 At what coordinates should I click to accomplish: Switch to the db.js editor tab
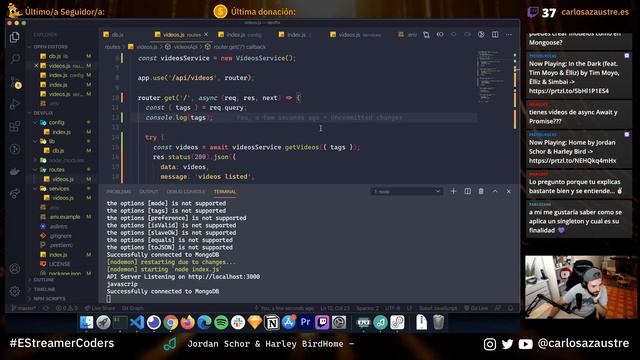pyautogui.click(x=118, y=35)
